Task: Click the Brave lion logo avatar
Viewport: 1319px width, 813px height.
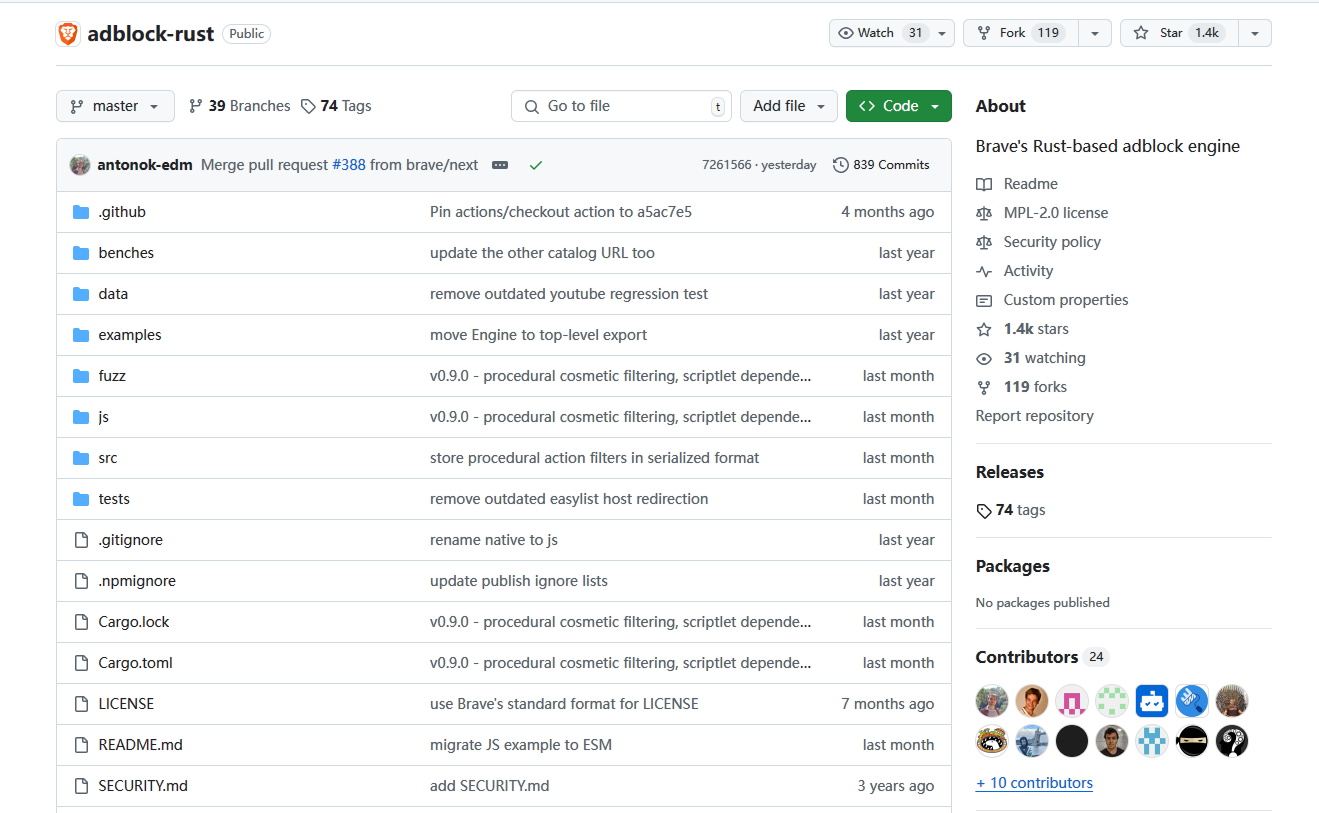Action: click(67, 33)
